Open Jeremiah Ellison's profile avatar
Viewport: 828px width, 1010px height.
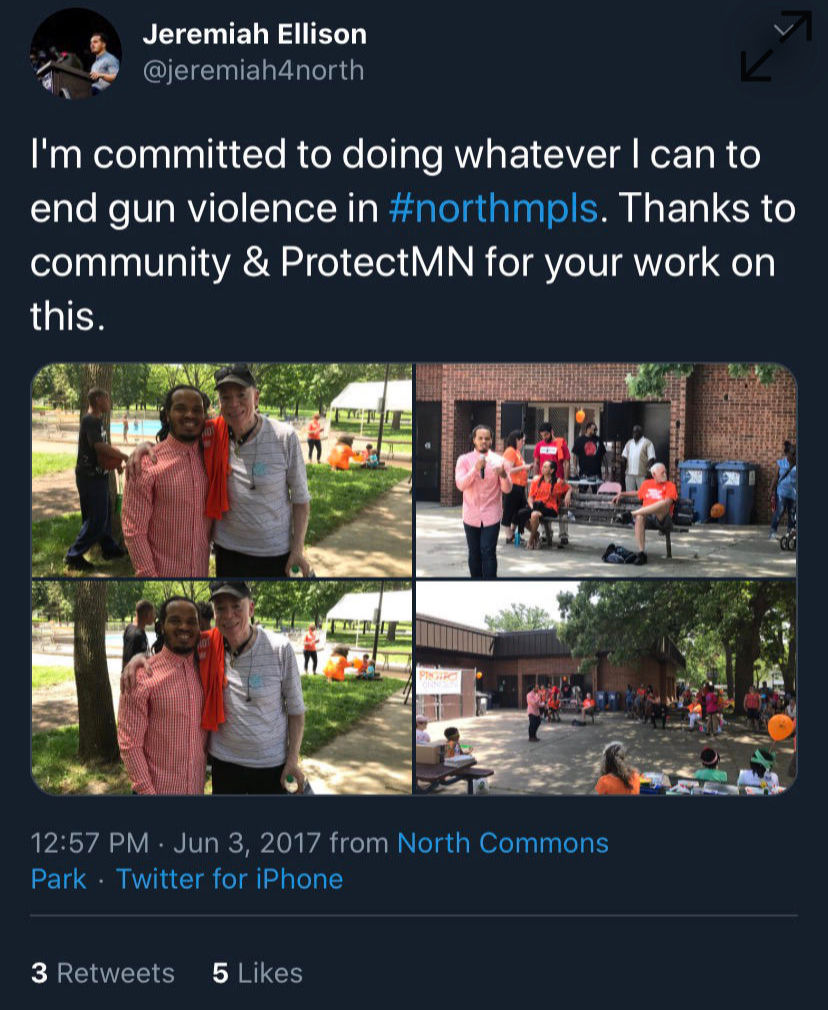(75, 53)
